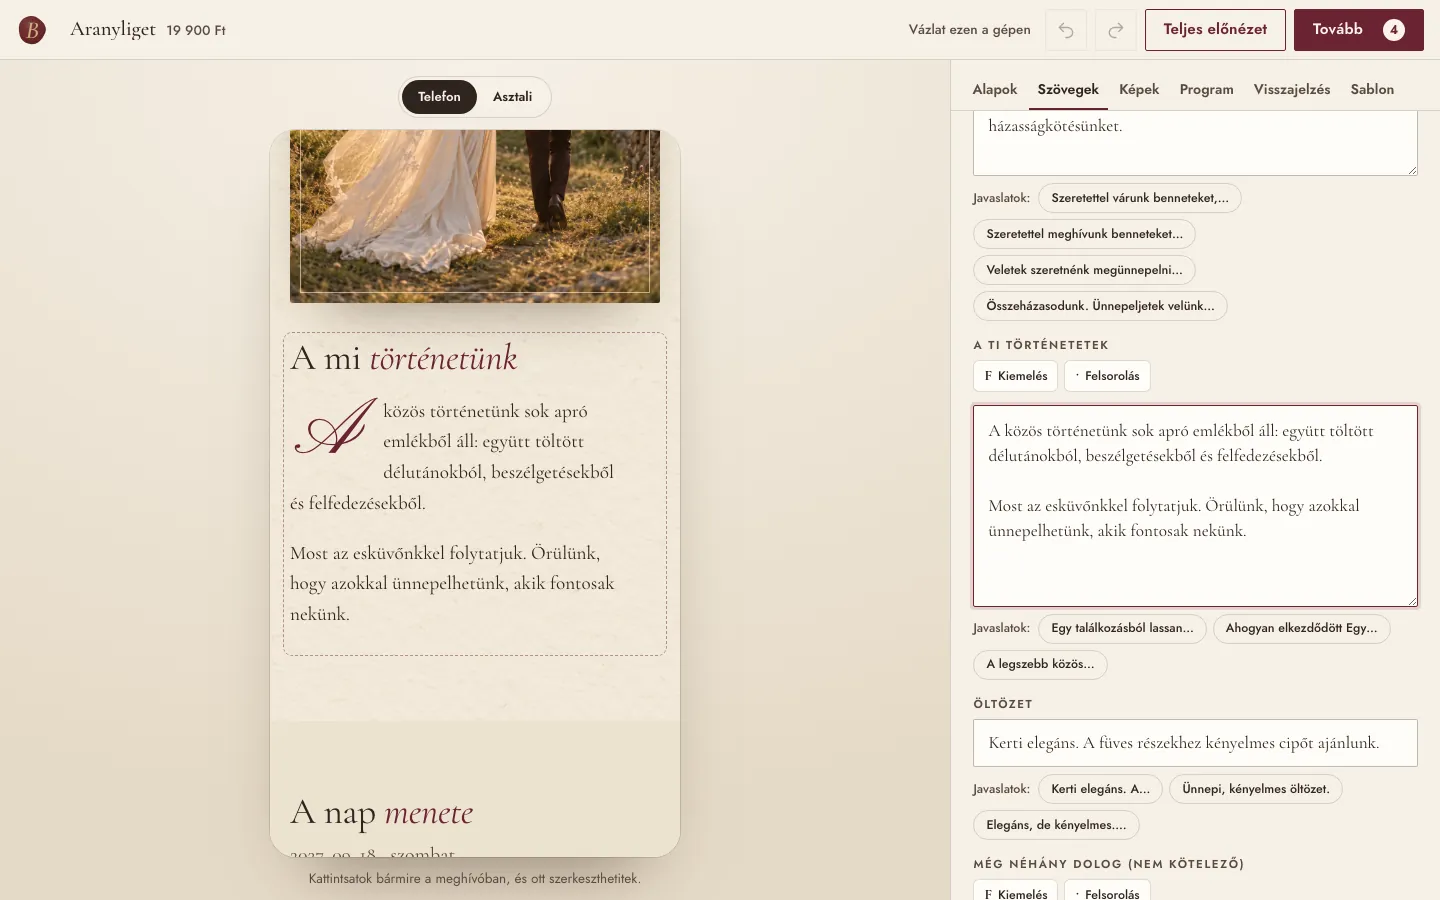Choose suggestion 'Elegáns, de kényelmes....'
The height and width of the screenshot is (900, 1440).
pos(1056,825)
